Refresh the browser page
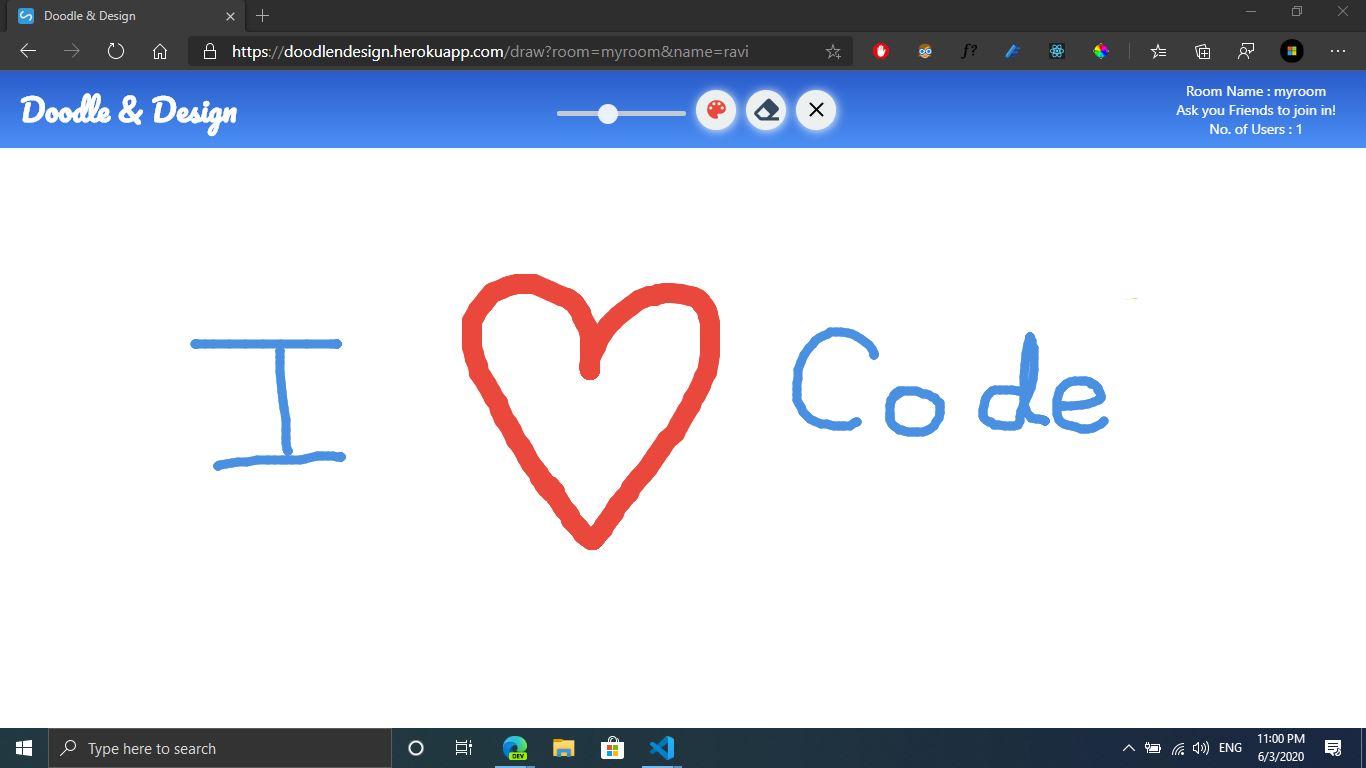 pos(116,51)
